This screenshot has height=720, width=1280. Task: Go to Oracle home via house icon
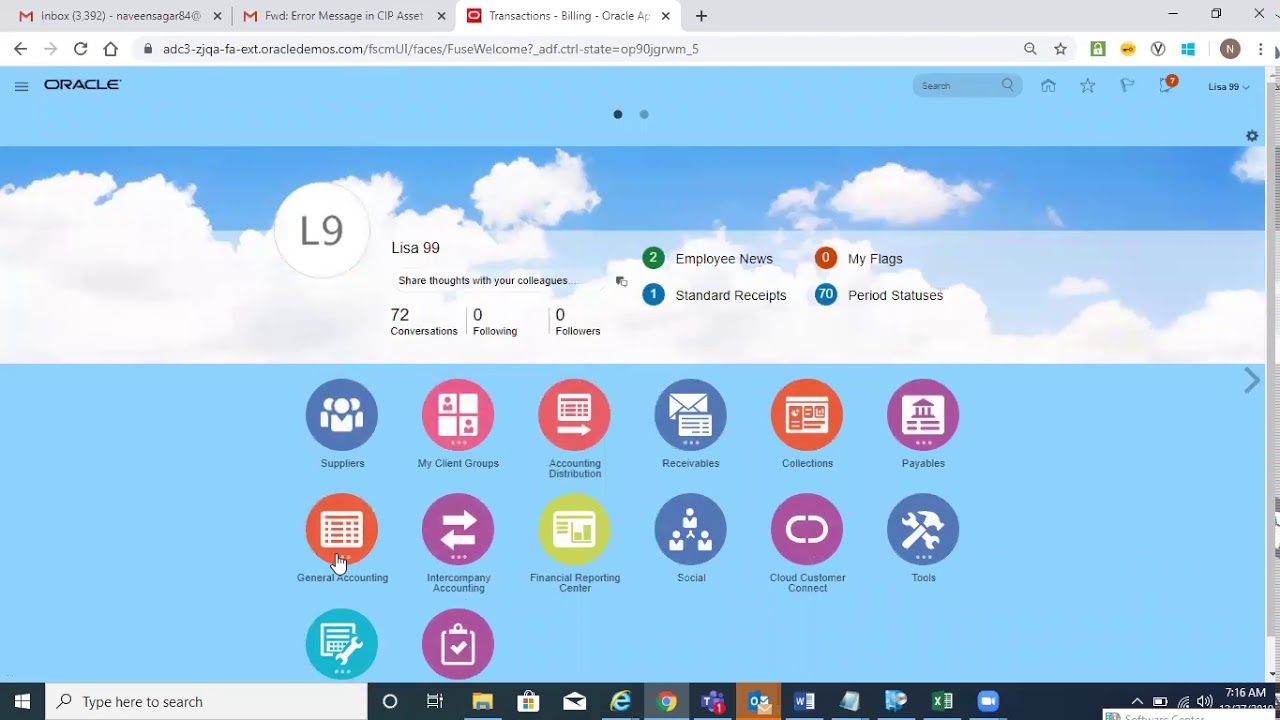click(x=1048, y=86)
